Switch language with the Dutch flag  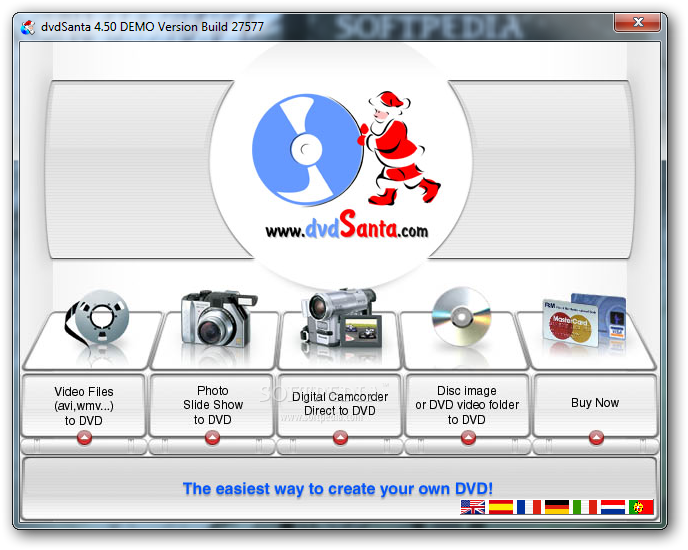click(613, 507)
